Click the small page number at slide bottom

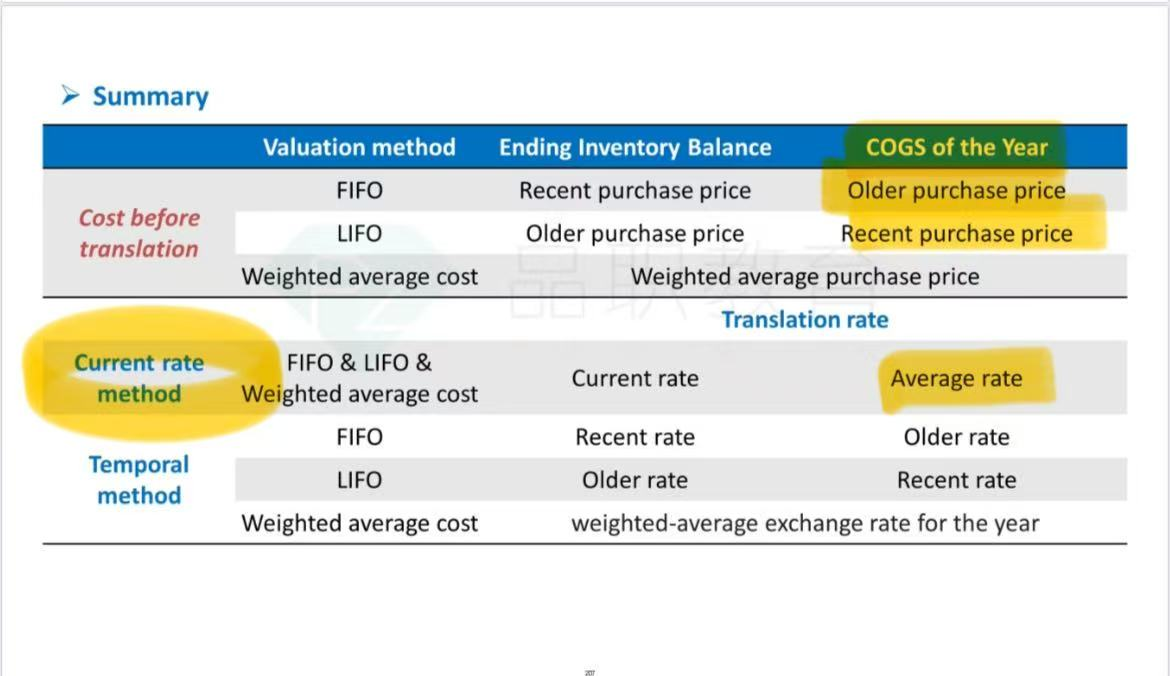point(589,672)
